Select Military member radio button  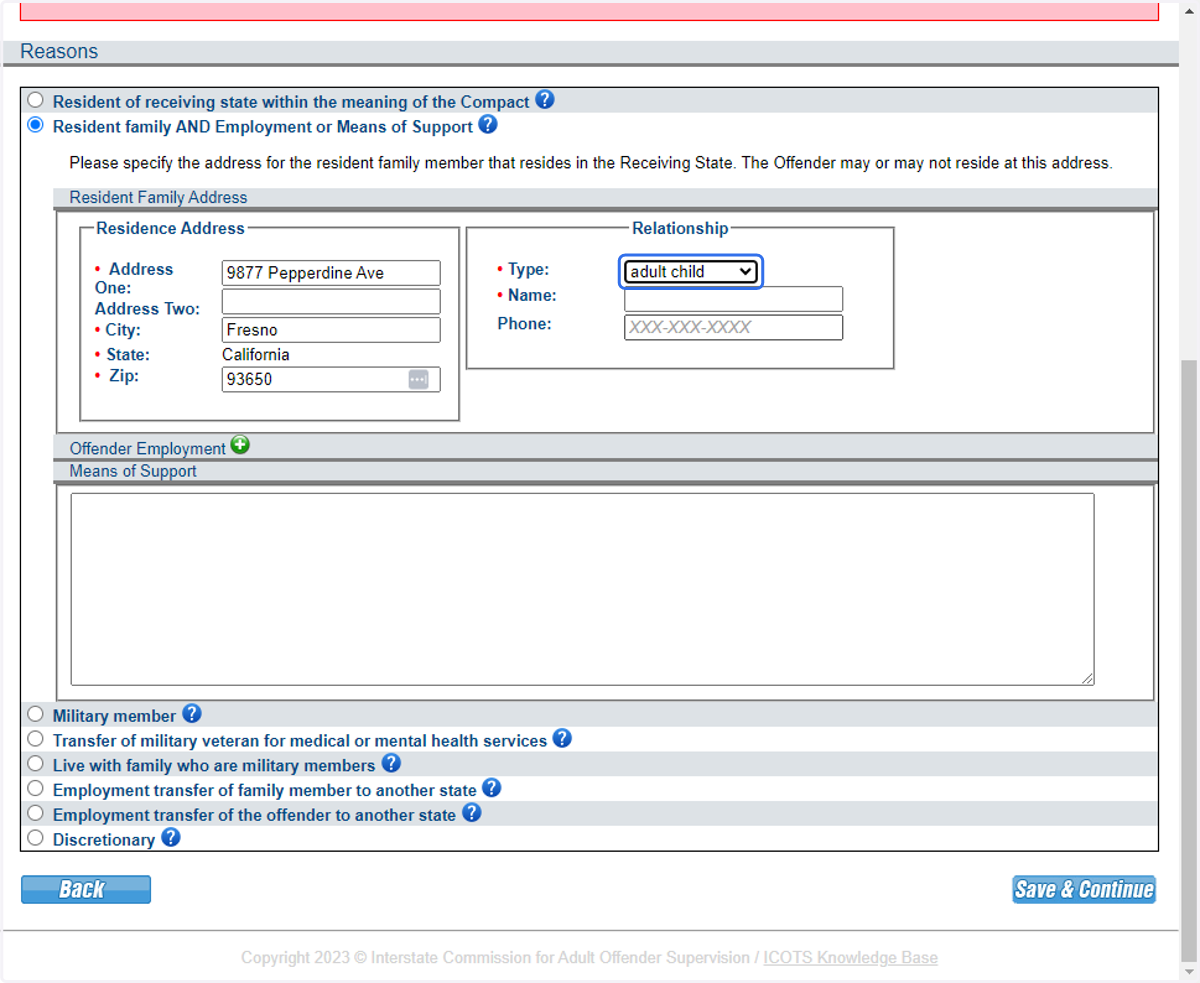click(36, 714)
